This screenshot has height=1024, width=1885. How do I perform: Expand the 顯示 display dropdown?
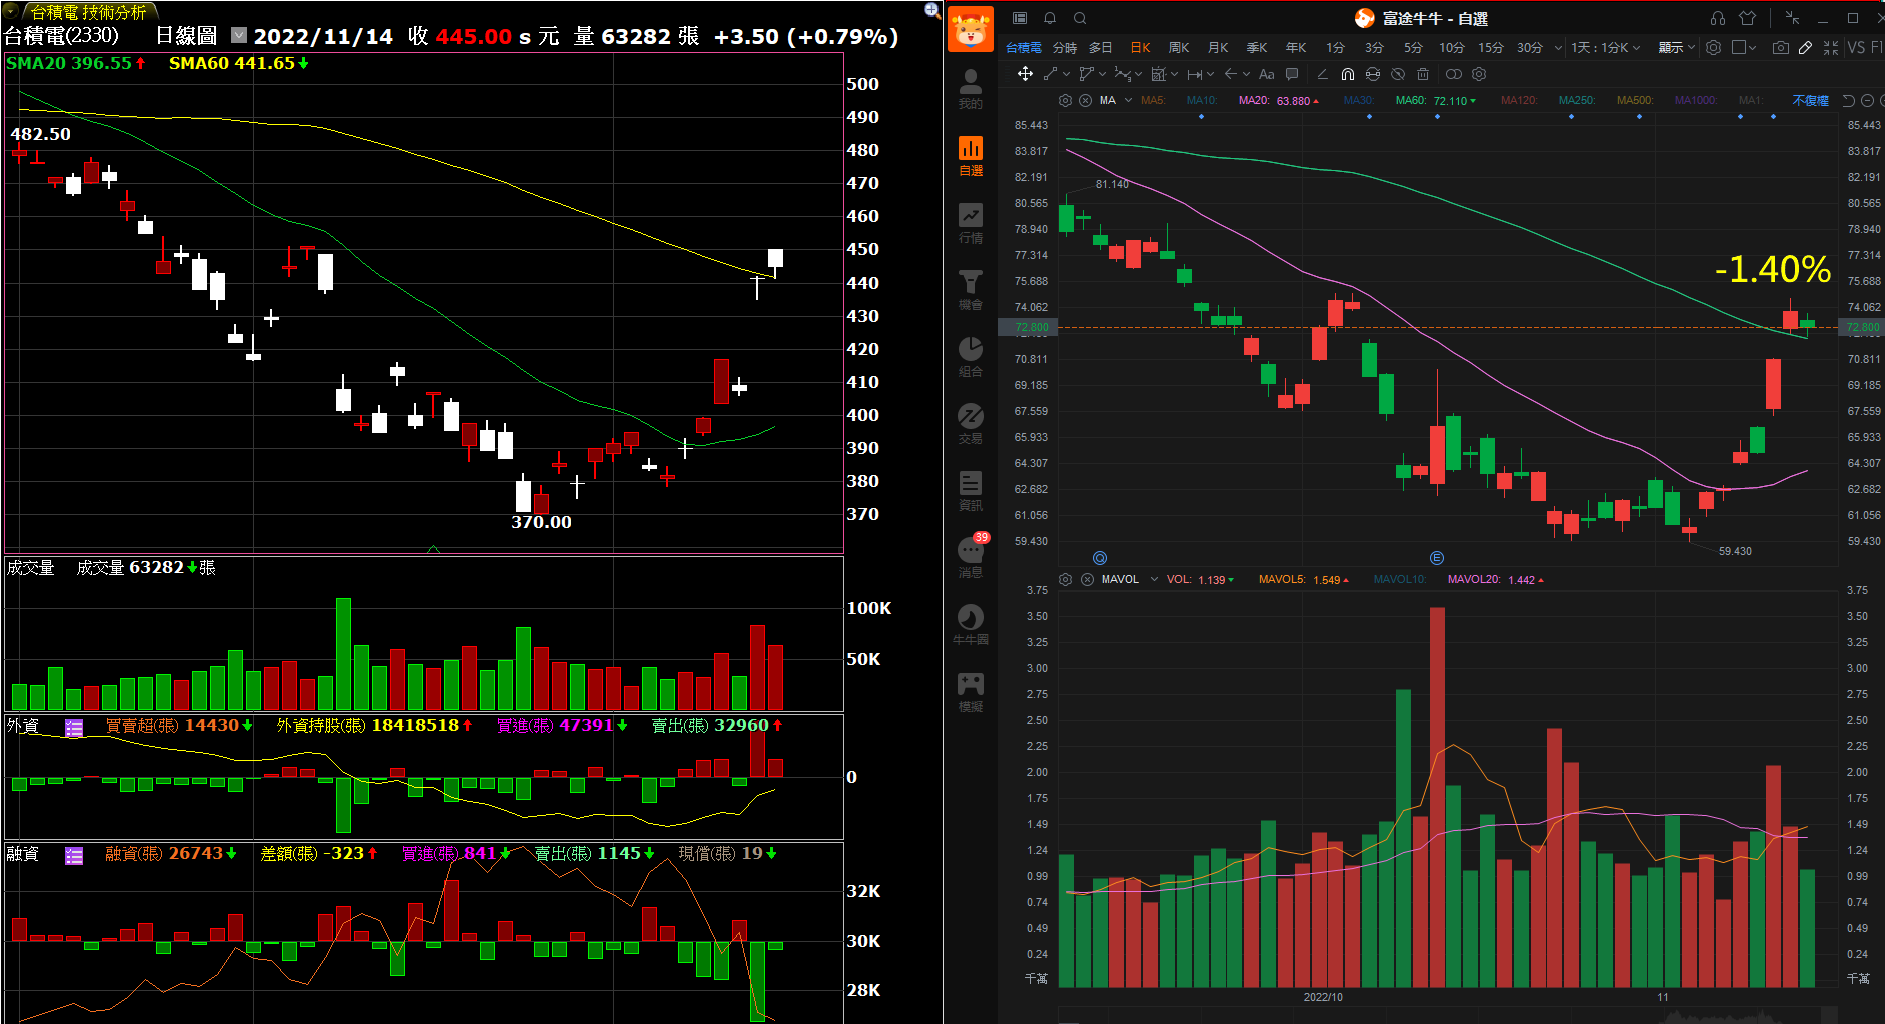click(x=1676, y=47)
